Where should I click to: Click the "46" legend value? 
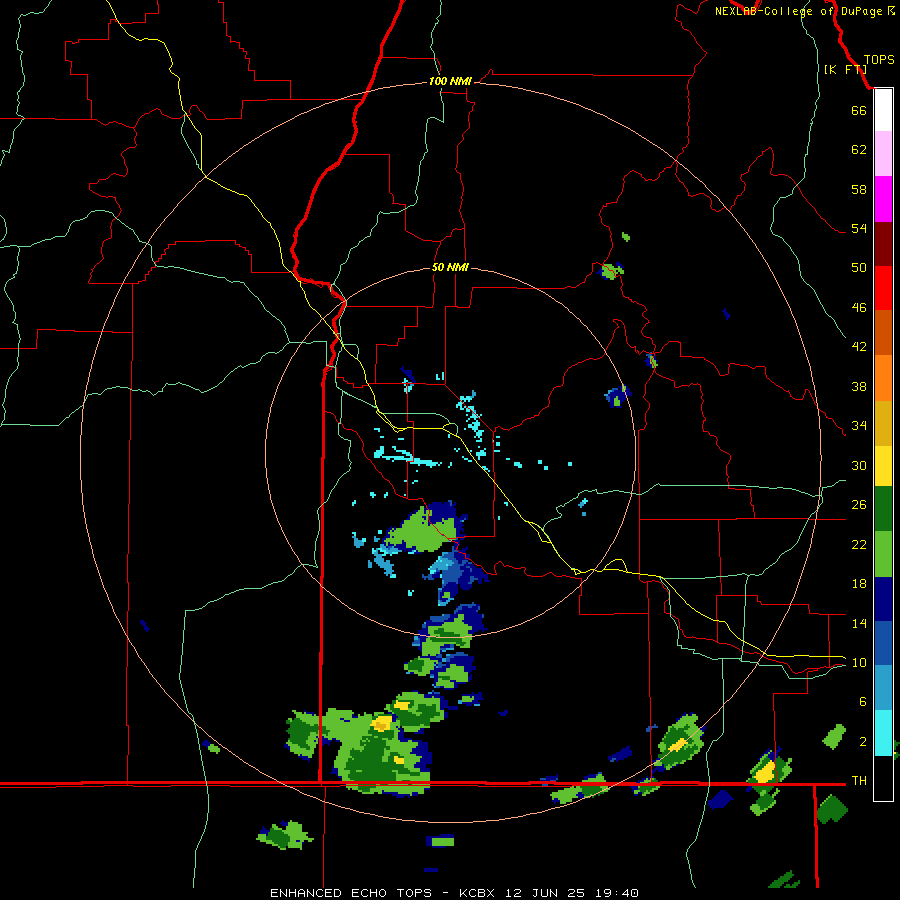[859, 307]
